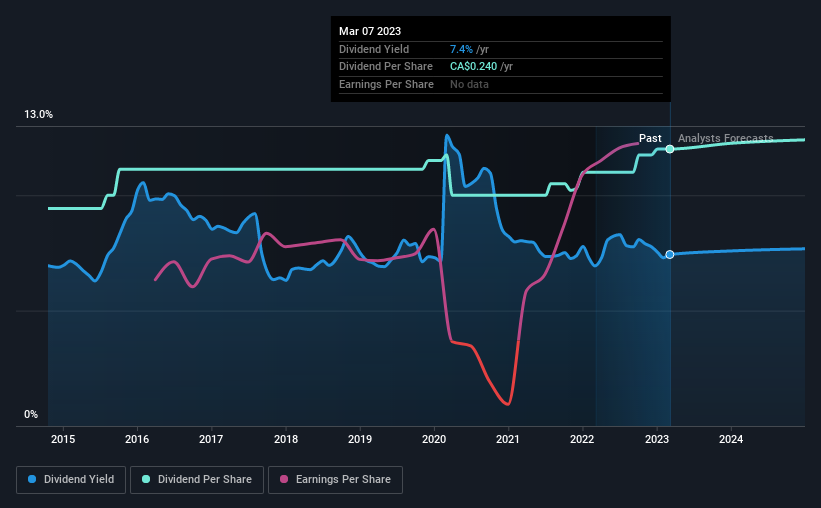Click the Mar 07 2023 tooltip date

[x=370, y=31]
